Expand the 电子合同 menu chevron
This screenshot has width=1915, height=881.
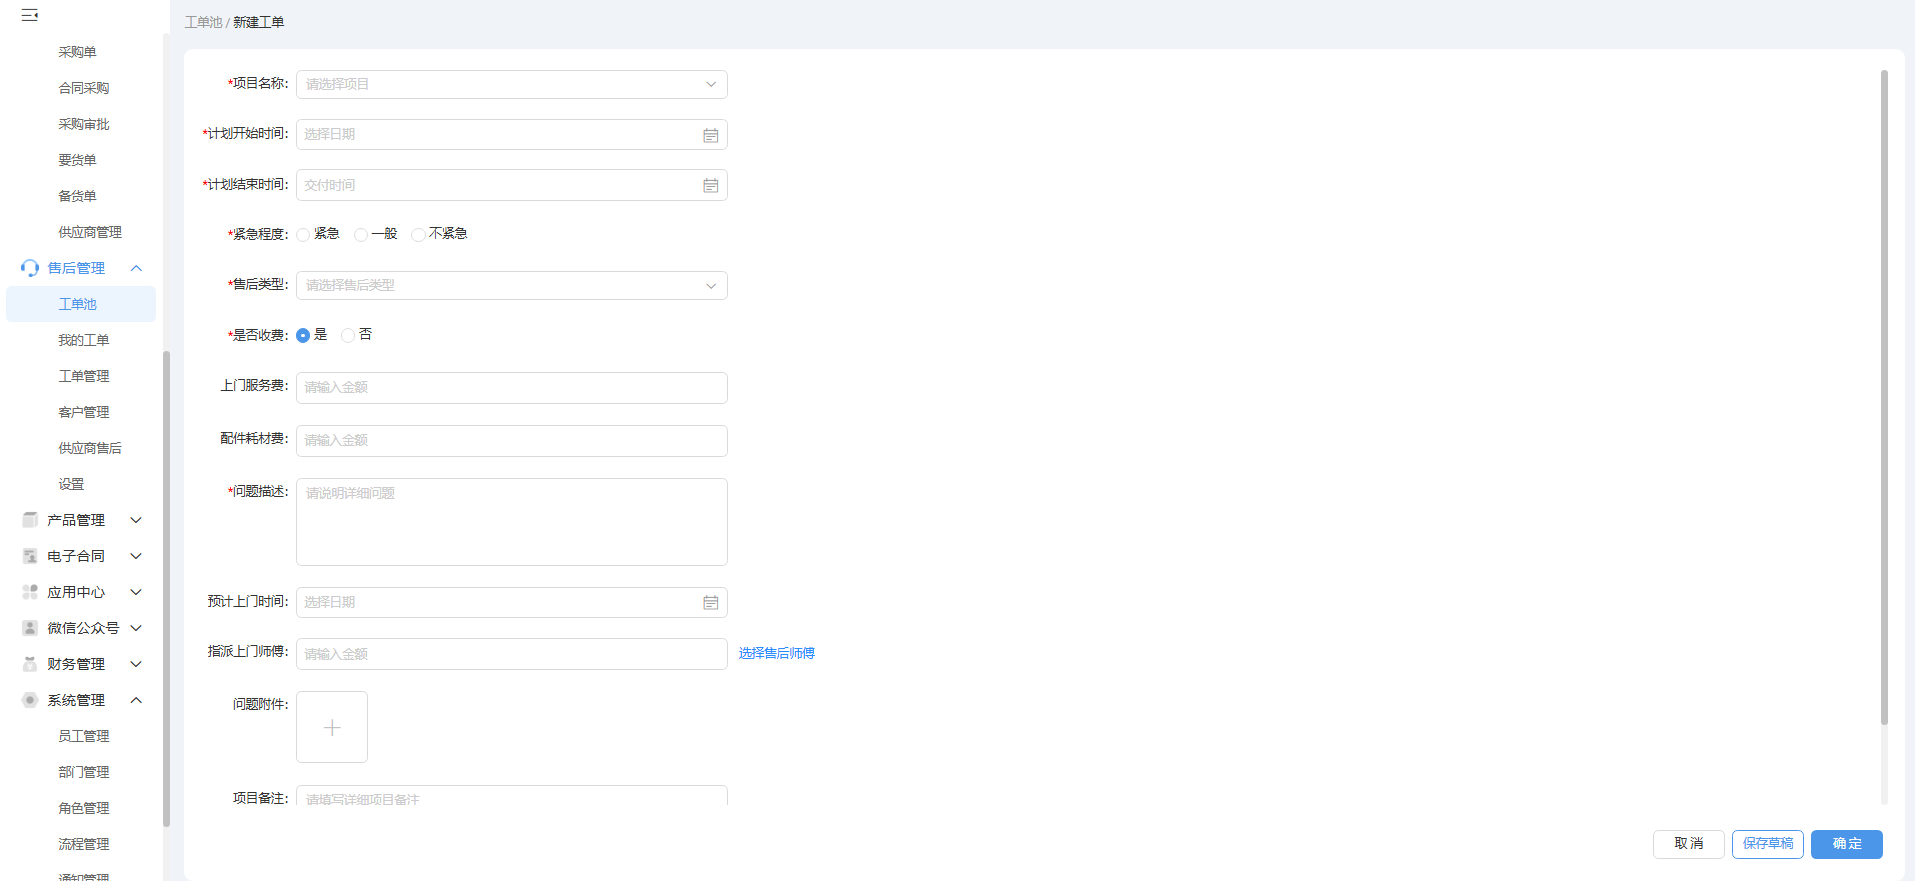[137, 556]
